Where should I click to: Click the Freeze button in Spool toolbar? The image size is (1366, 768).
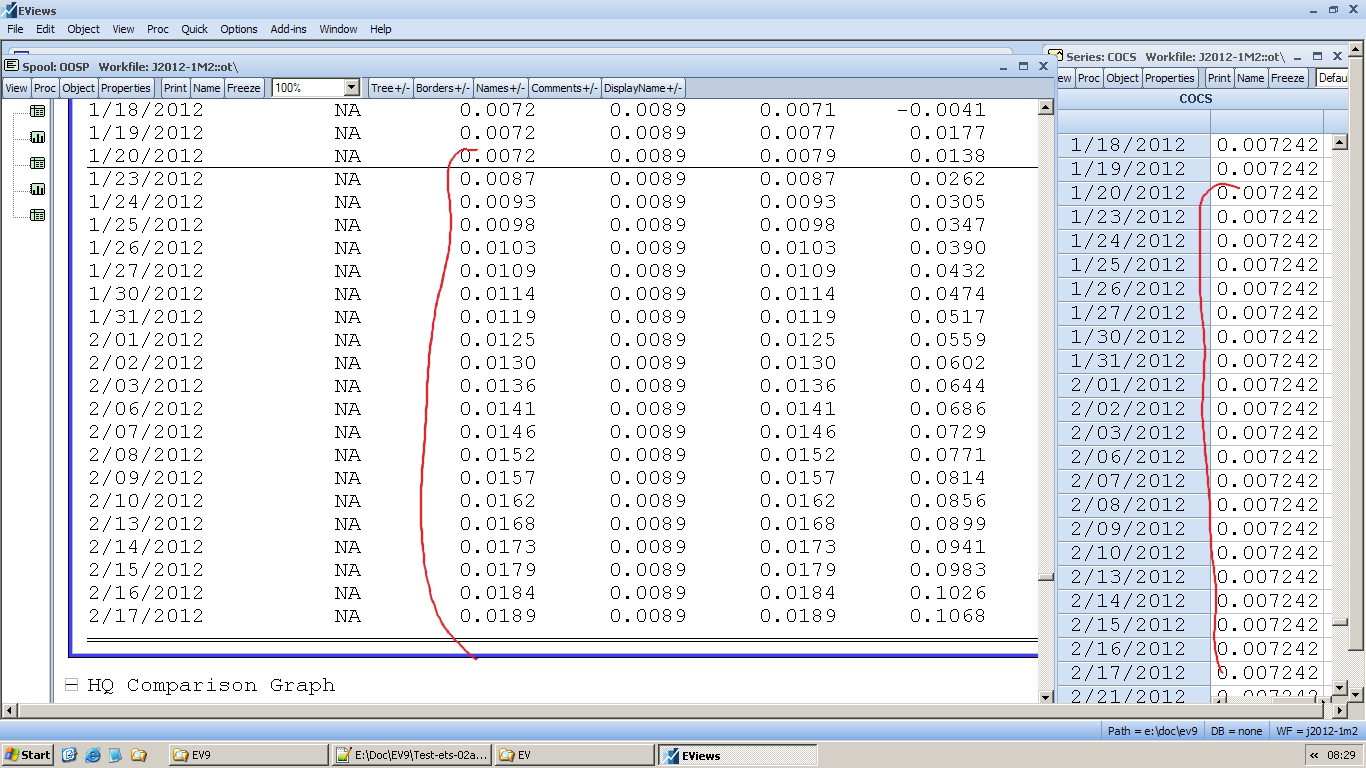tap(243, 88)
